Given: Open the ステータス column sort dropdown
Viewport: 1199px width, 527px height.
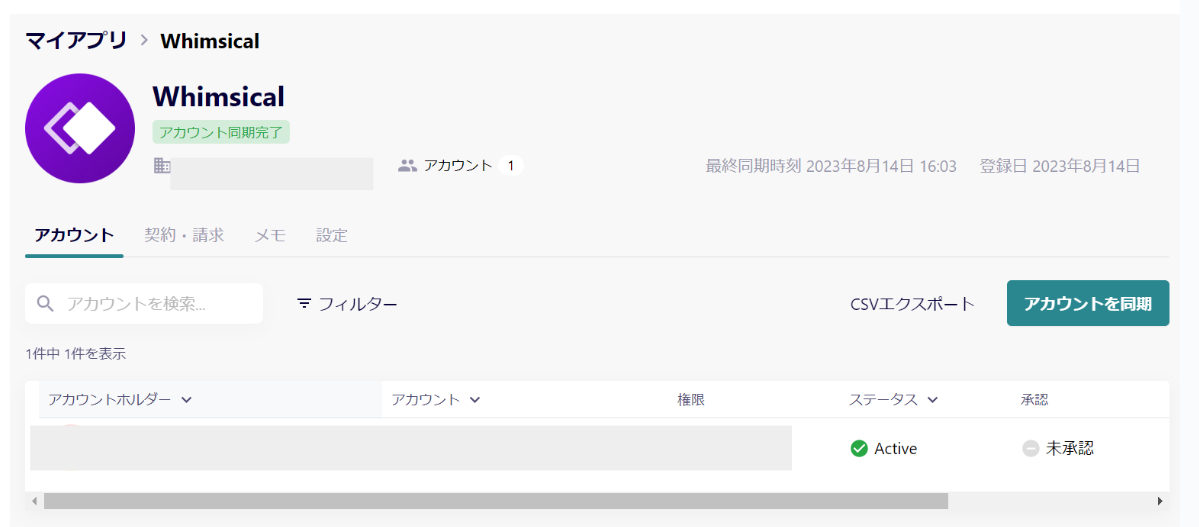Looking at the screenshot, I should [x=933, y=399].
